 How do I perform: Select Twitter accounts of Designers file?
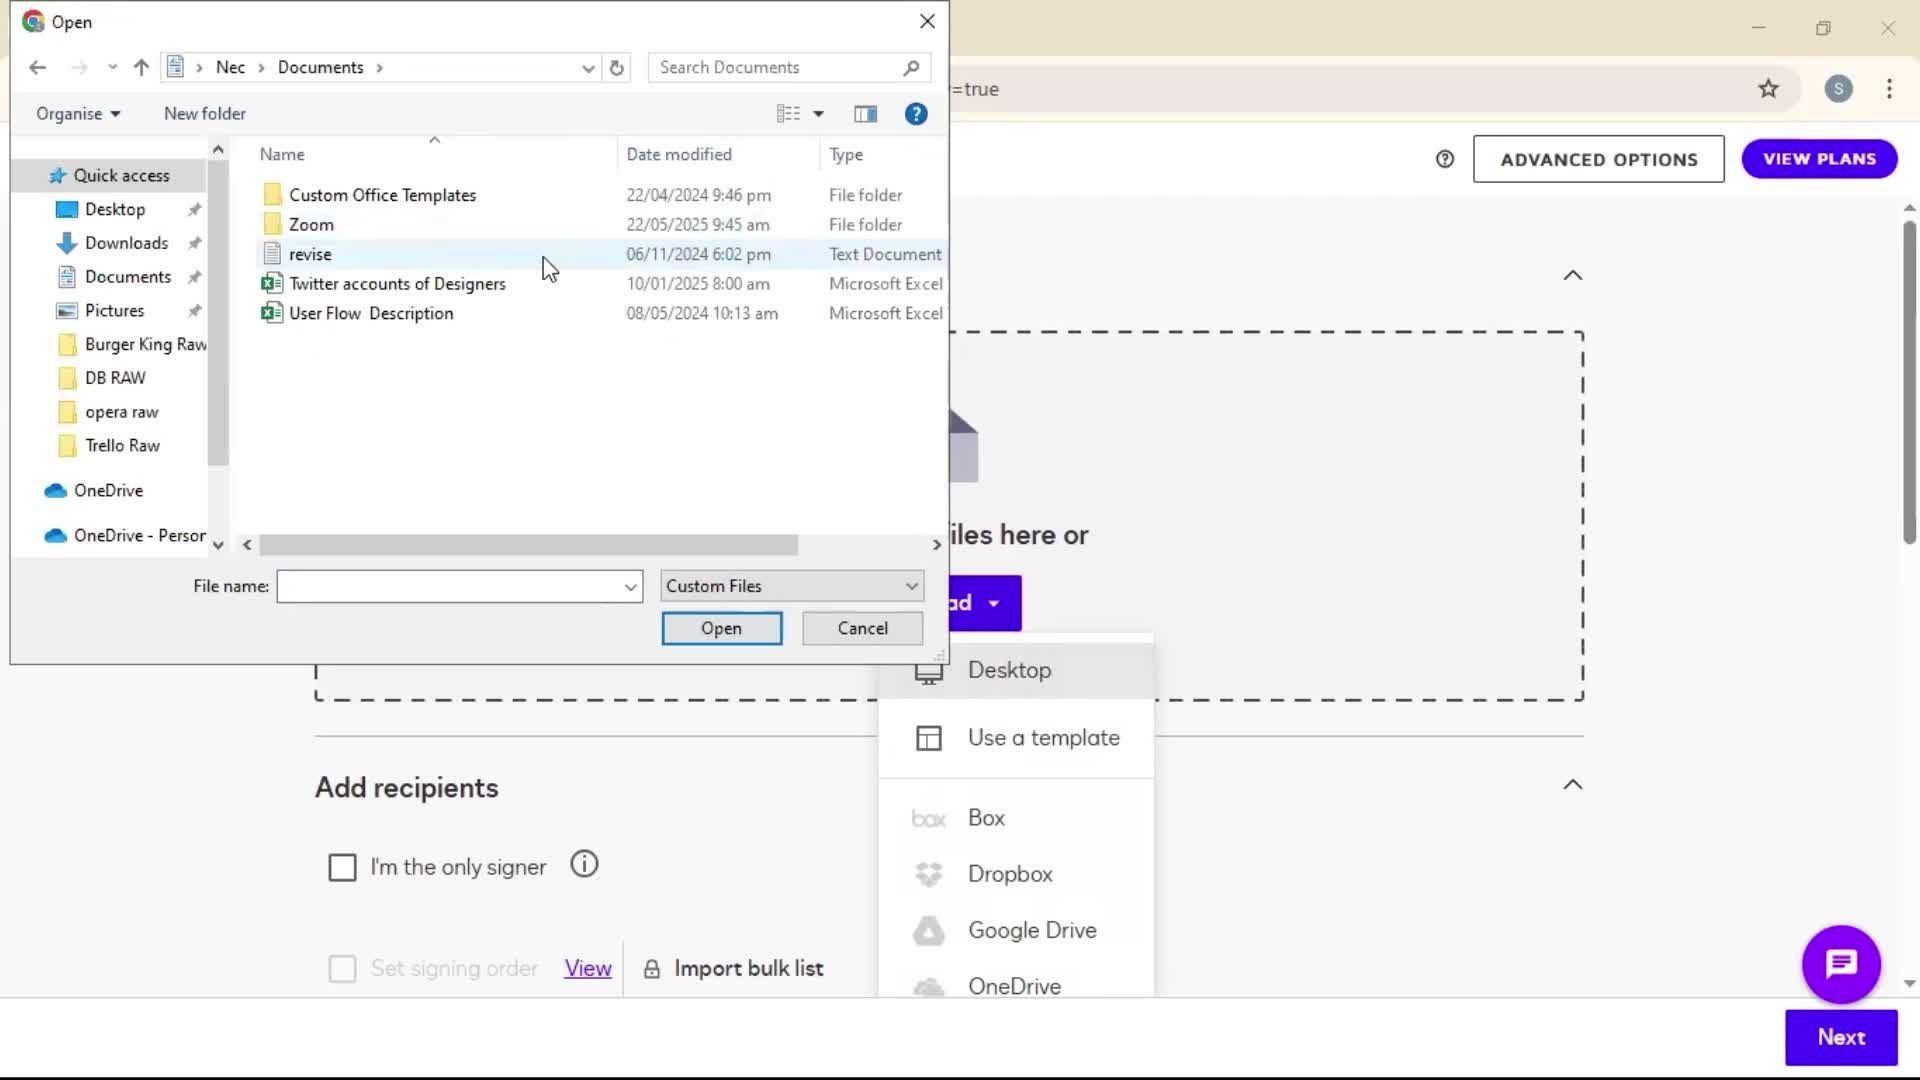pos(397,284)
